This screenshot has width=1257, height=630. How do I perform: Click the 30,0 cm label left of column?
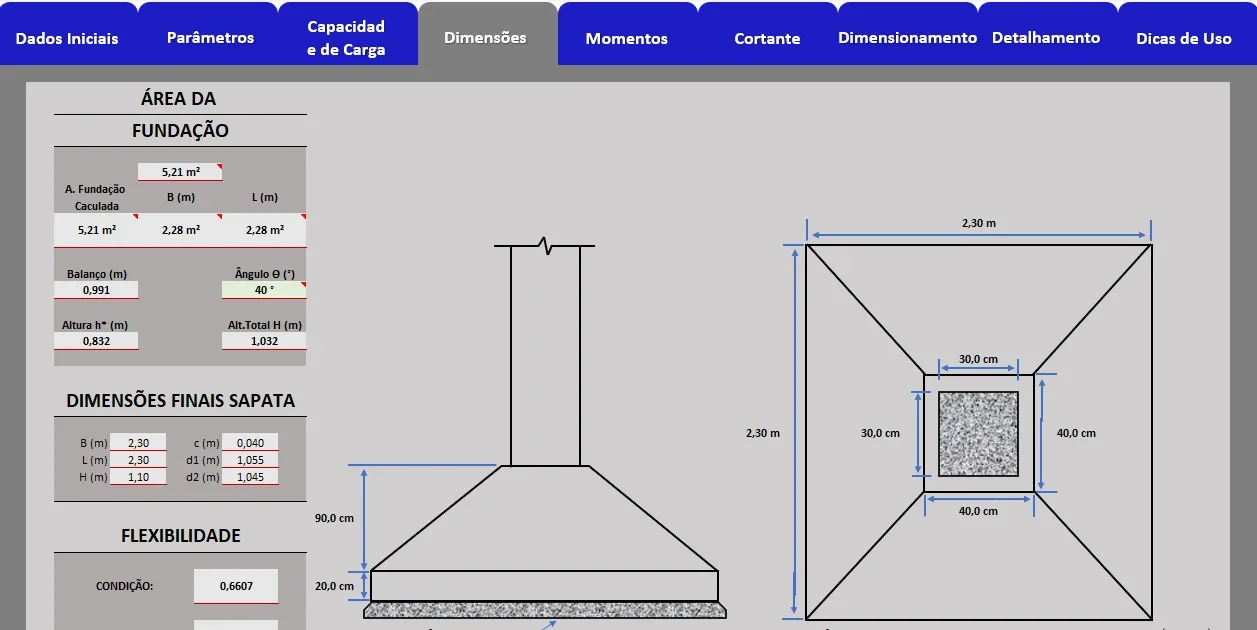(881, 433)
